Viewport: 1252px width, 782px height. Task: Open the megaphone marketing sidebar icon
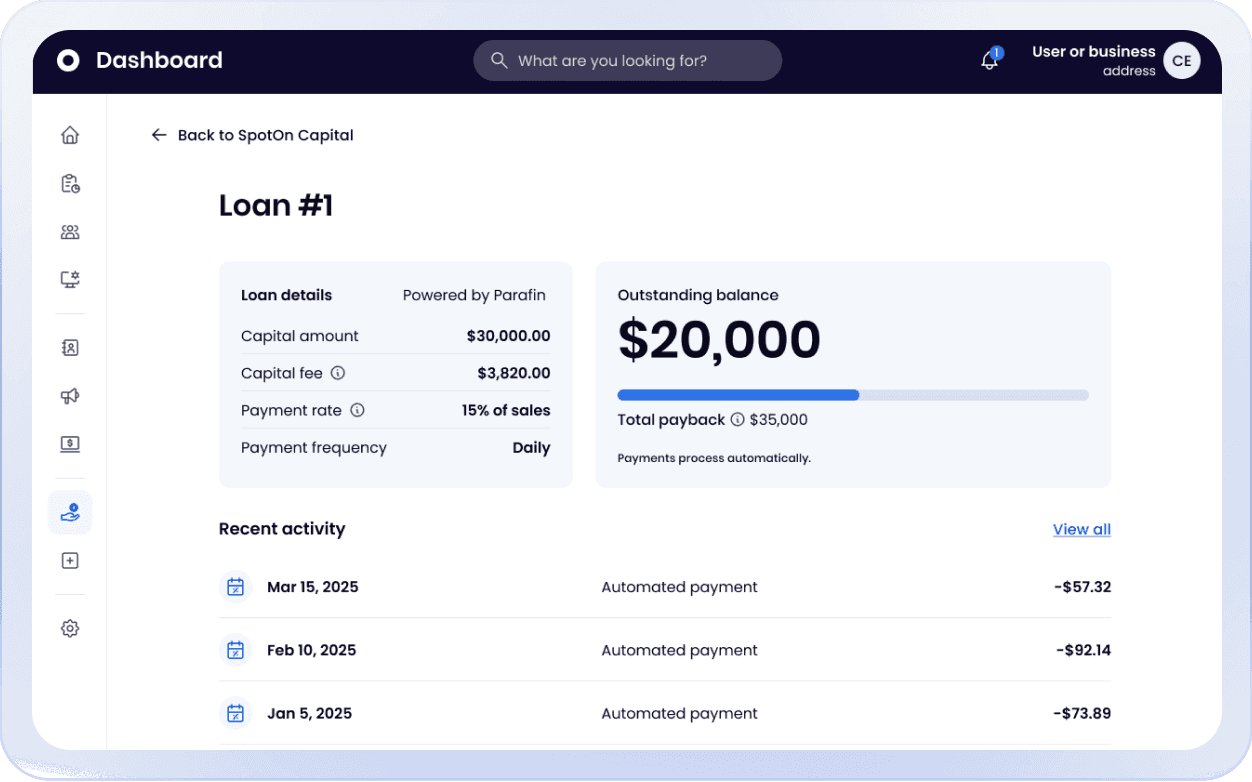coord(70,396)
